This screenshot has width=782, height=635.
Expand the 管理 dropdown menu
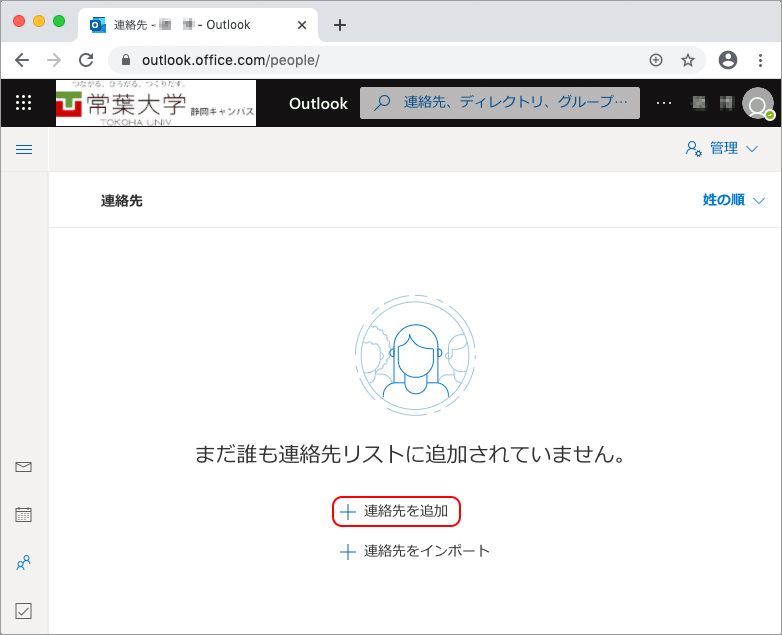coord(722,148)
